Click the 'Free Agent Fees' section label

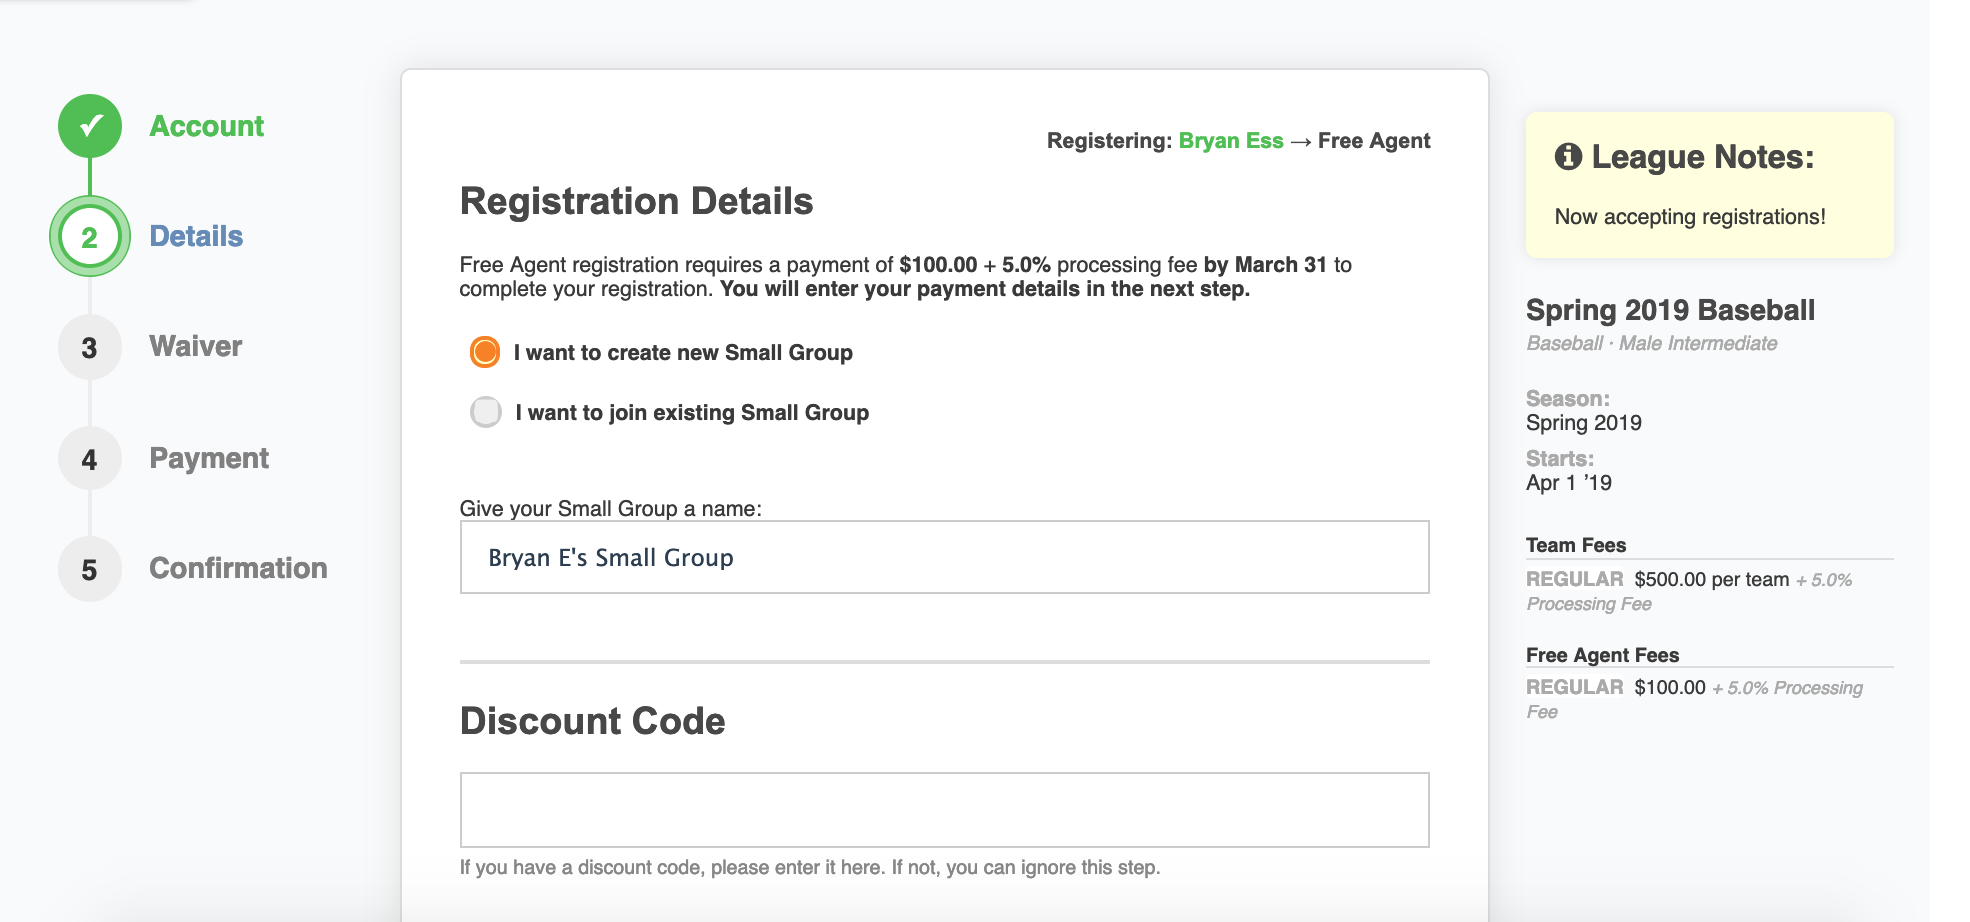point(1603,655)
